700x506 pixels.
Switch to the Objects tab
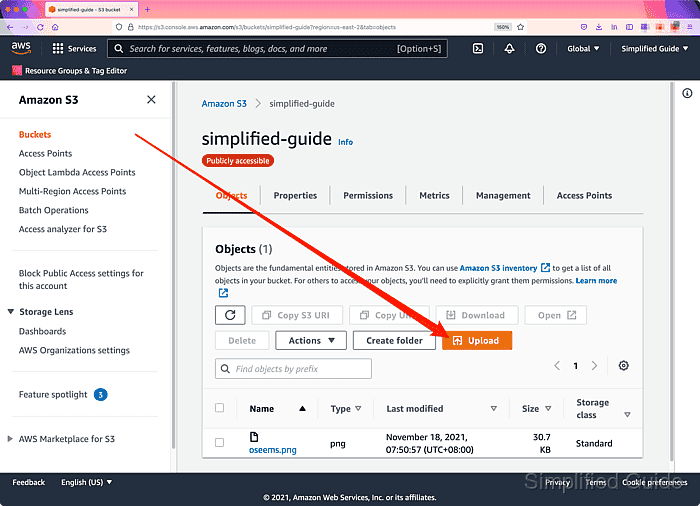231,196
